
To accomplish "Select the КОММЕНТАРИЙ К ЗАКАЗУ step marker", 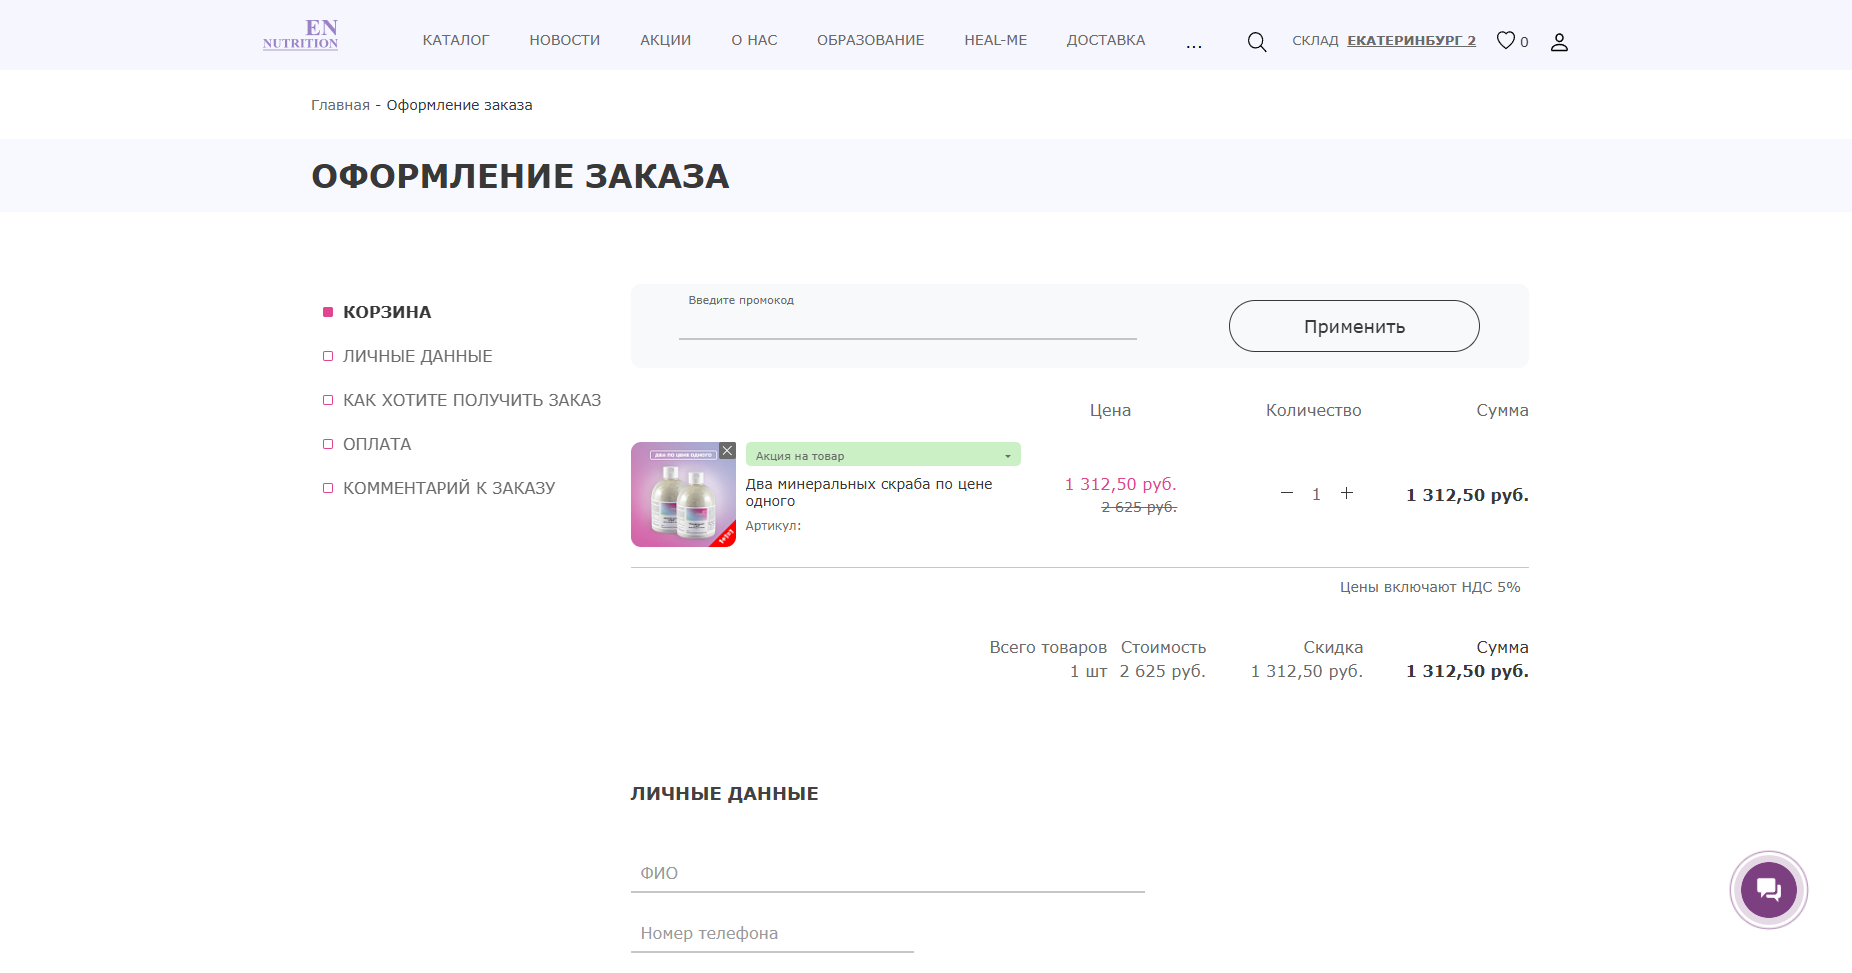I will coord(328,488).
